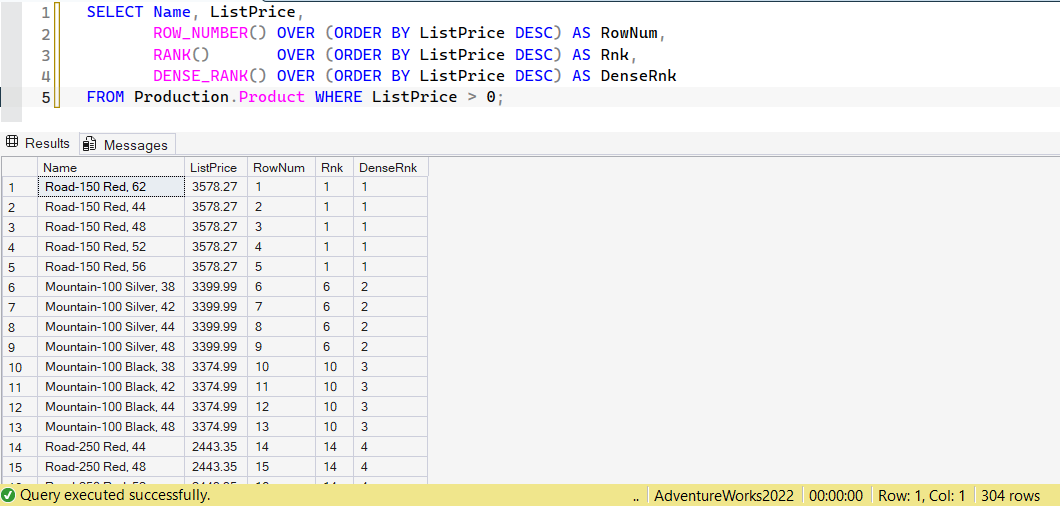
Task: Click cell 'Road-150 Red, 44'
Action: pyautogui.click(x=111, y=206)
